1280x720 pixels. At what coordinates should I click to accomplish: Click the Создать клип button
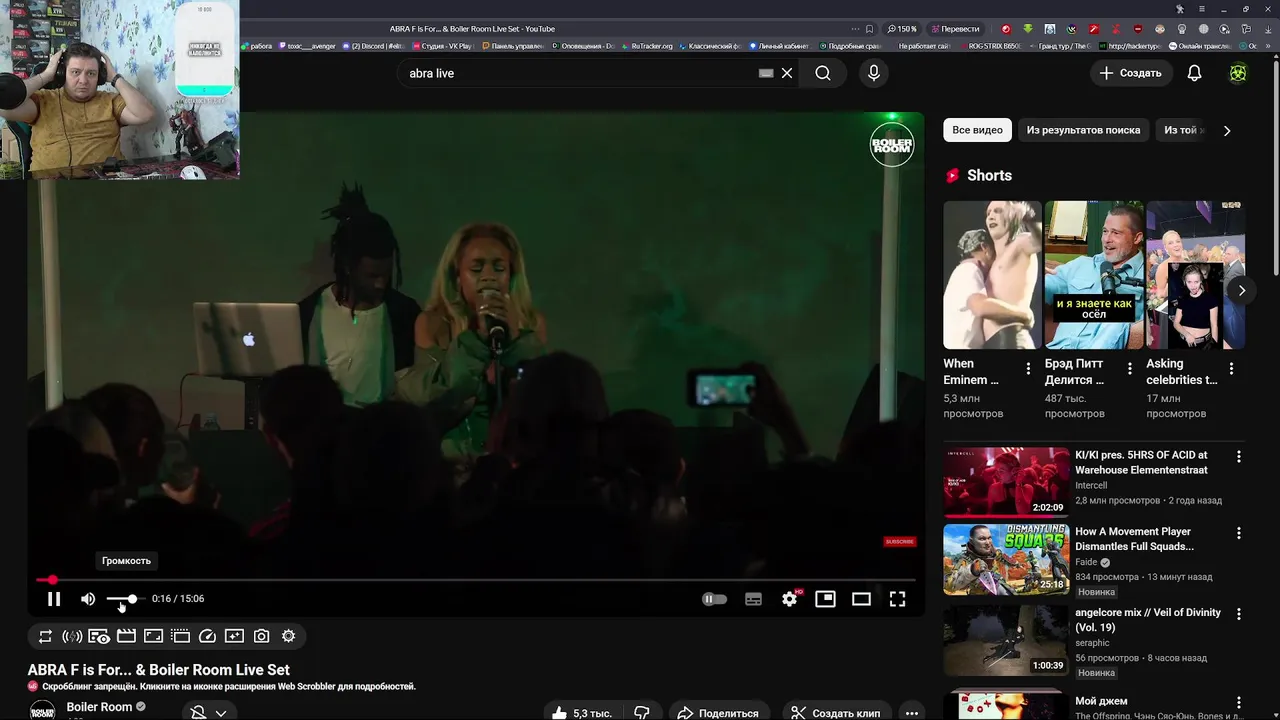835,713
